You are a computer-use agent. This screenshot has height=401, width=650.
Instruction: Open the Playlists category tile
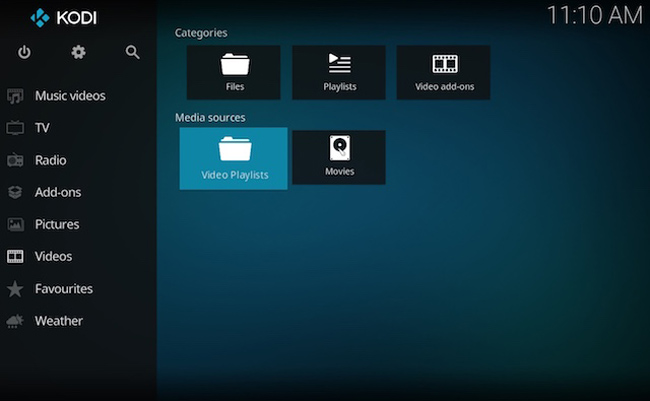(339, 73)
